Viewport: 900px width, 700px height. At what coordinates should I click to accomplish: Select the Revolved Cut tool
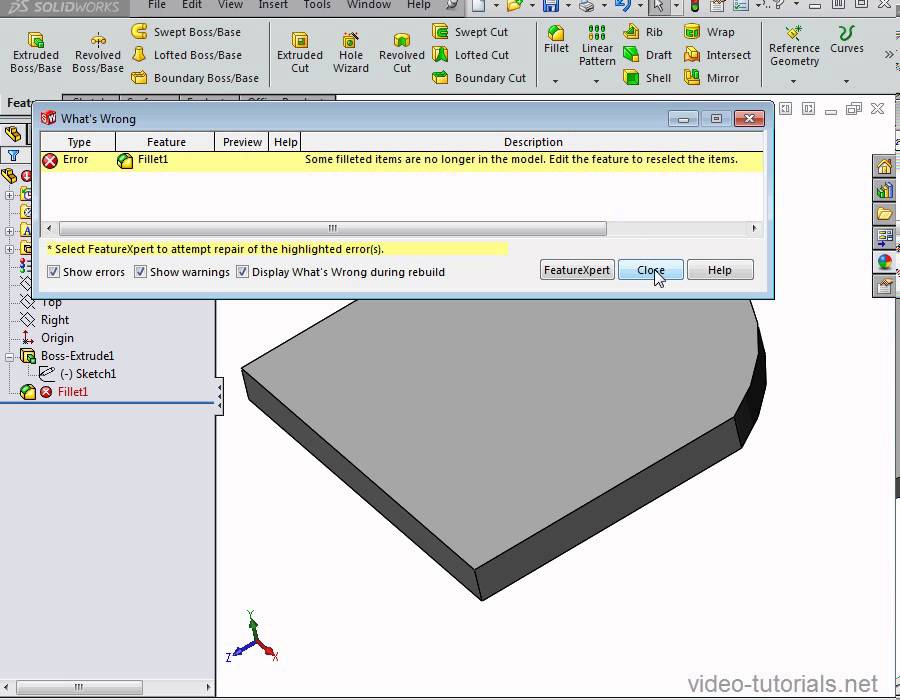402,52
